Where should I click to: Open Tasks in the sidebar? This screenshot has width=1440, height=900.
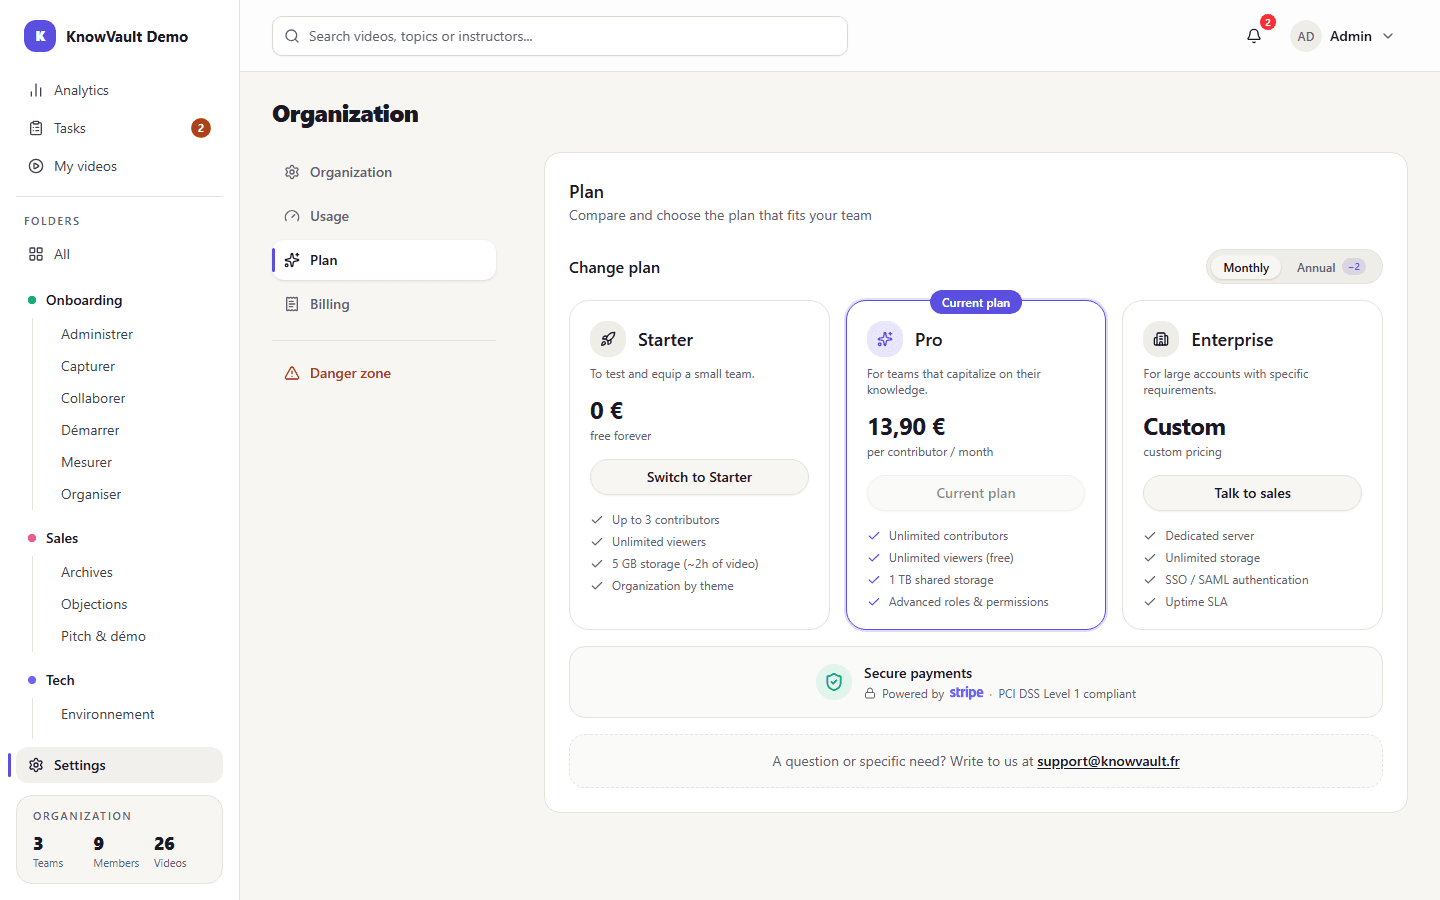[x=120, y=128]
